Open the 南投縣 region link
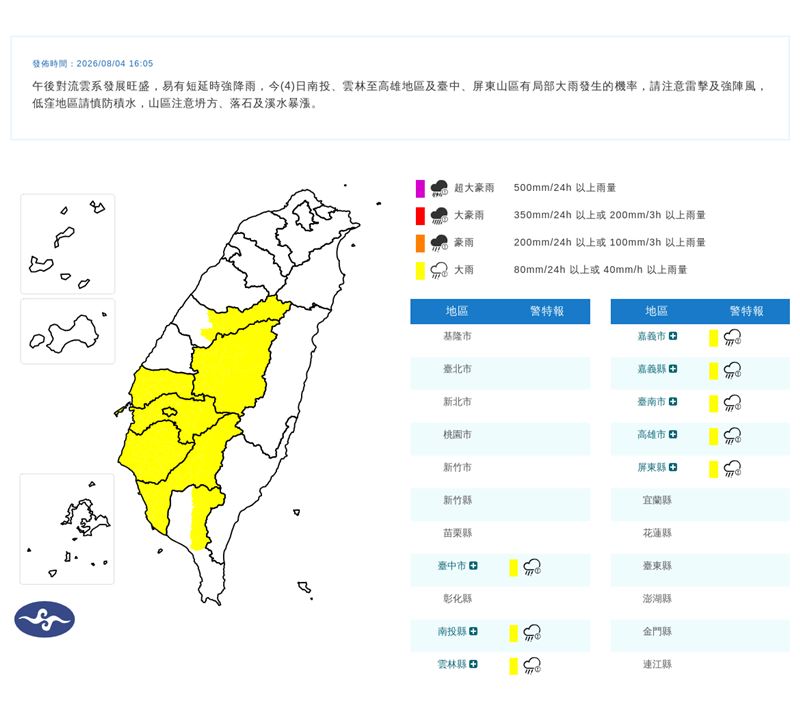This screenshot has width=800, height=711. click(452, 631)
